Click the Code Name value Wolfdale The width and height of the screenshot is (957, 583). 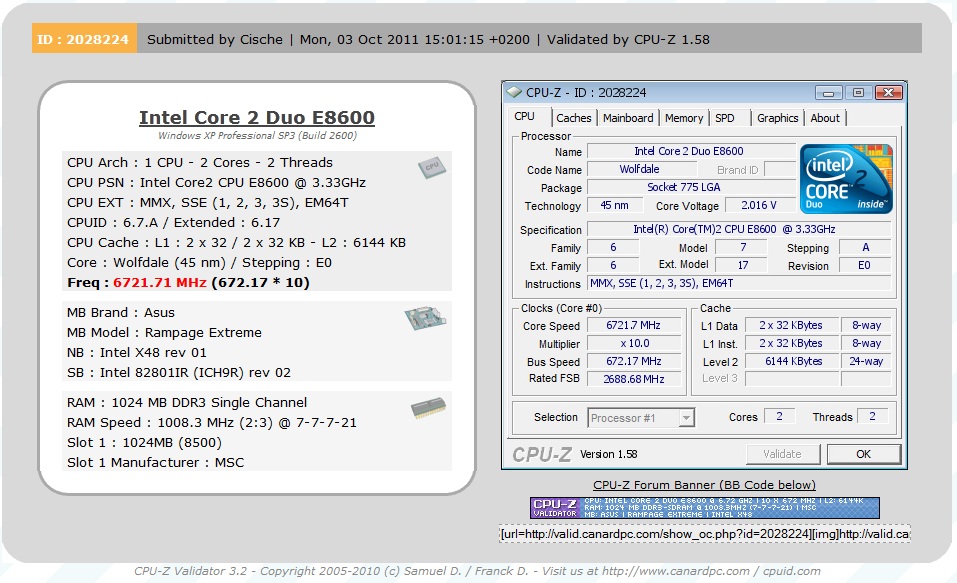click(643, 169)
